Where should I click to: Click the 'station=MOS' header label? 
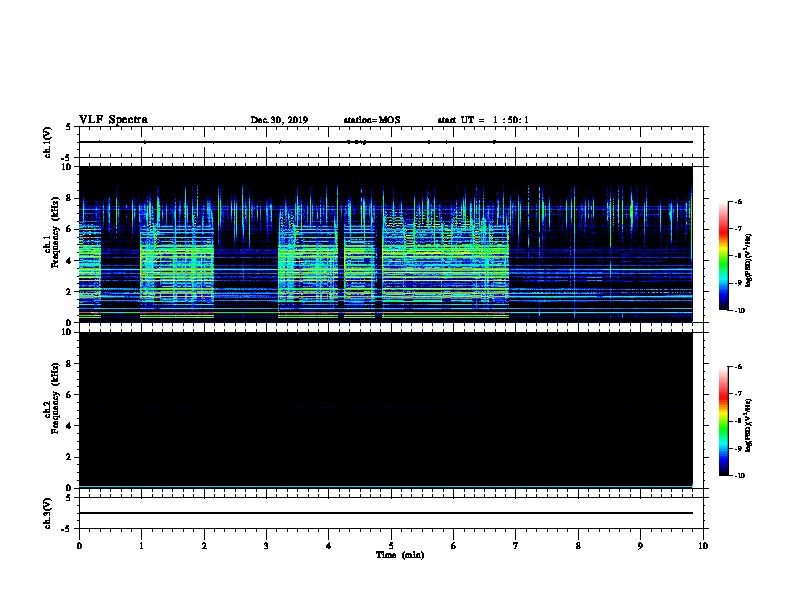[372, 120]
